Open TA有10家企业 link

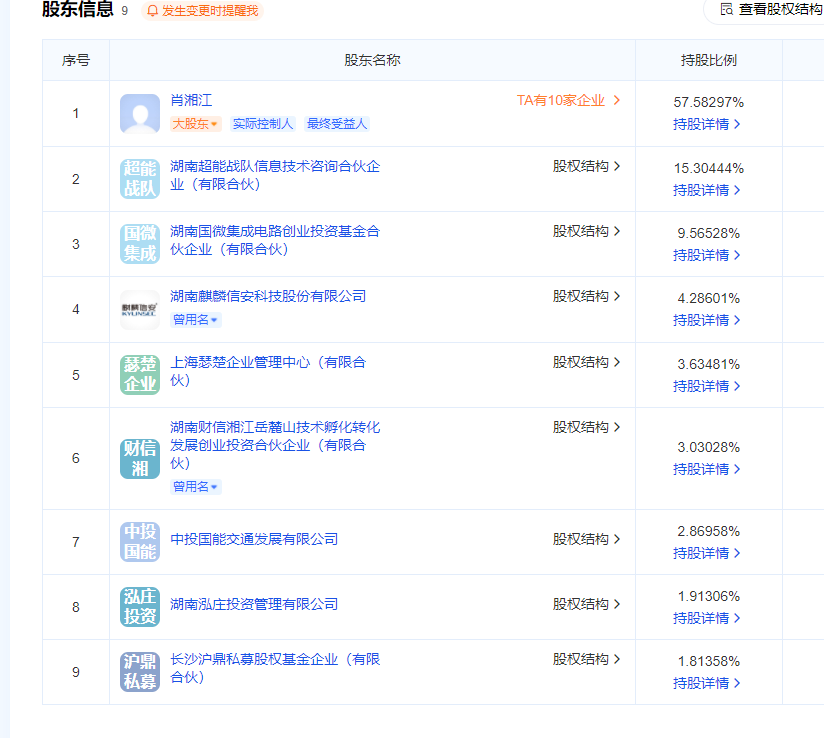tap(568, 100)
